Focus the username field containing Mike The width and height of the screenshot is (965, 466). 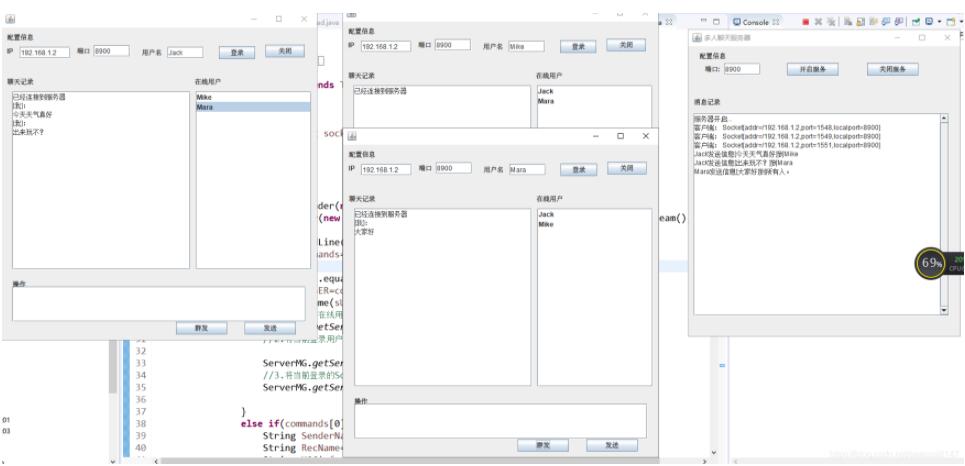526,46
